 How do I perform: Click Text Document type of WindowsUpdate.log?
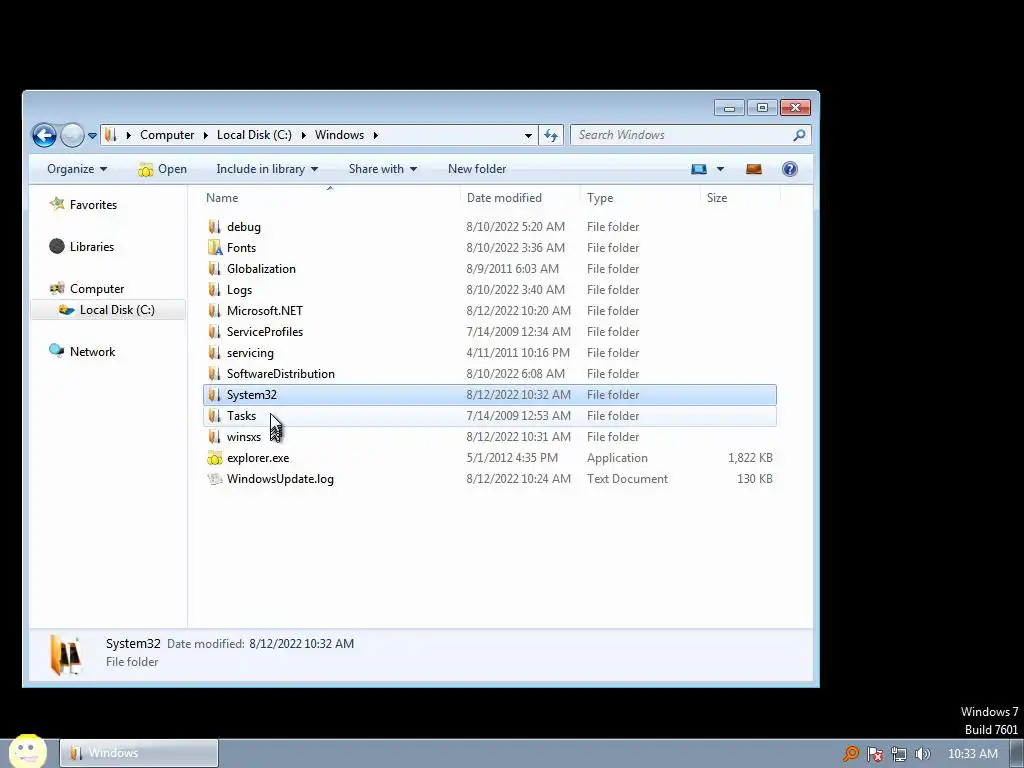[627, 479]
